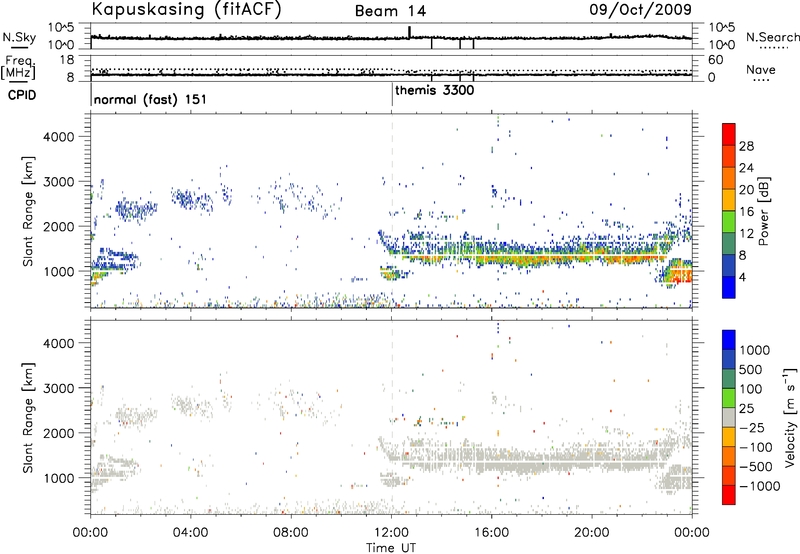
Task: Click the Beam 14 label
Action: [390, 11]
